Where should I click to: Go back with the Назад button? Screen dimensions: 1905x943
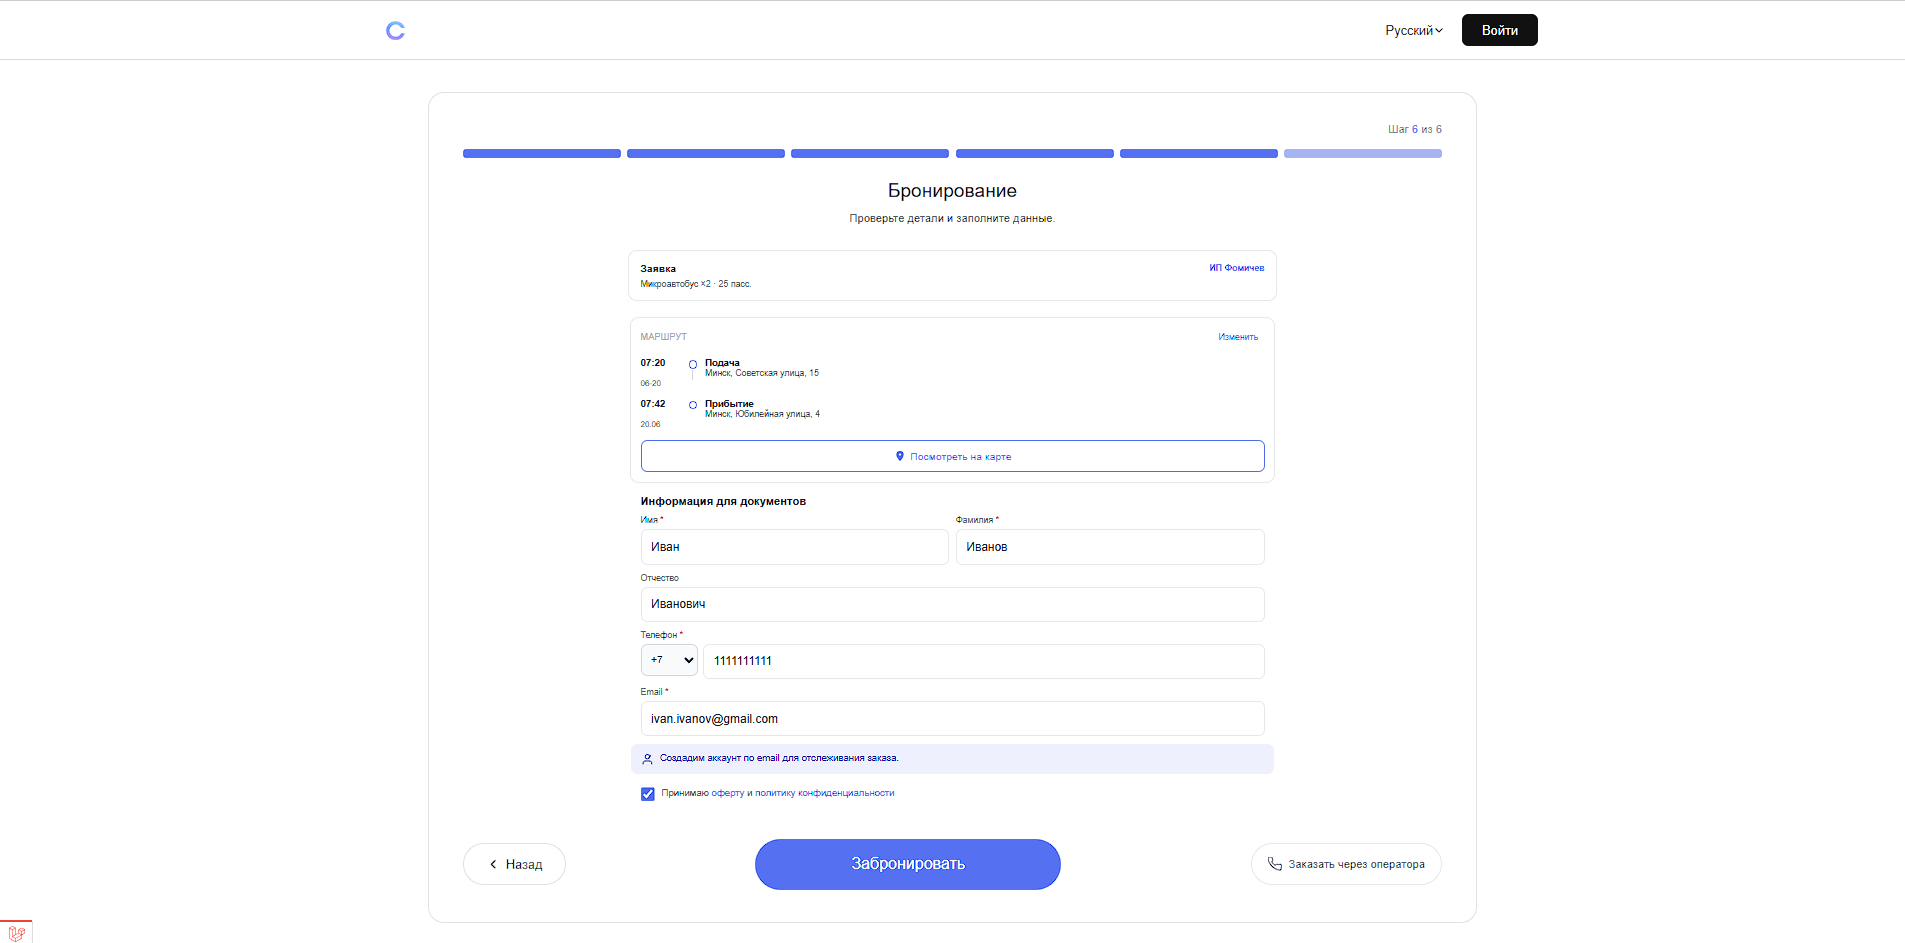click(514, 864)
